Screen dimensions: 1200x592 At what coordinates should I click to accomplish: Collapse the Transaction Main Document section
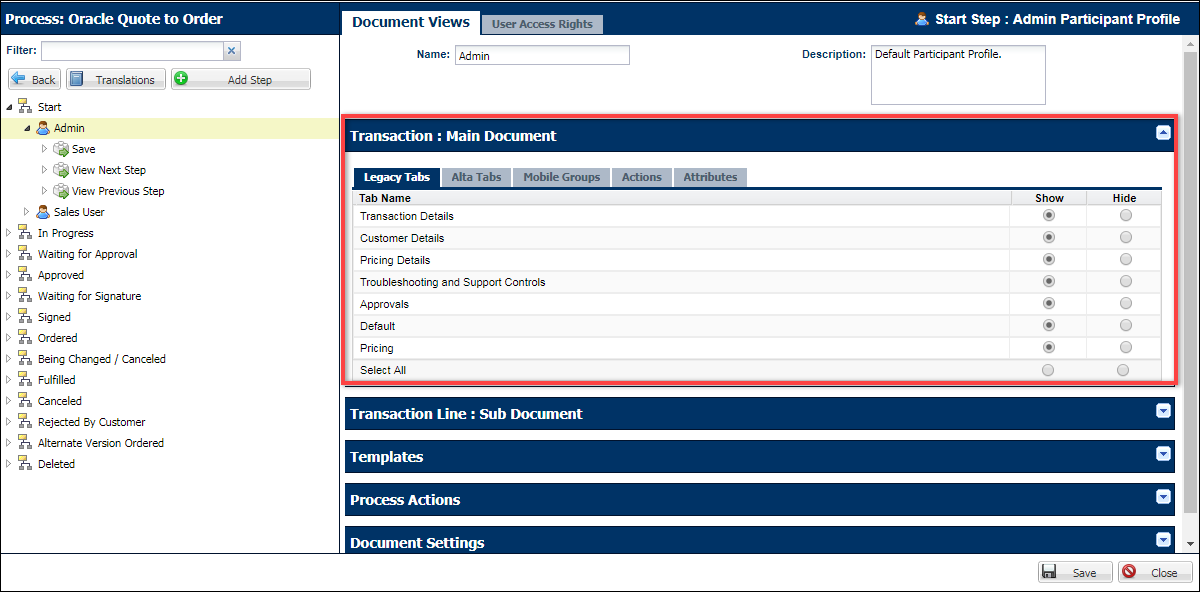click(1162, 132)
